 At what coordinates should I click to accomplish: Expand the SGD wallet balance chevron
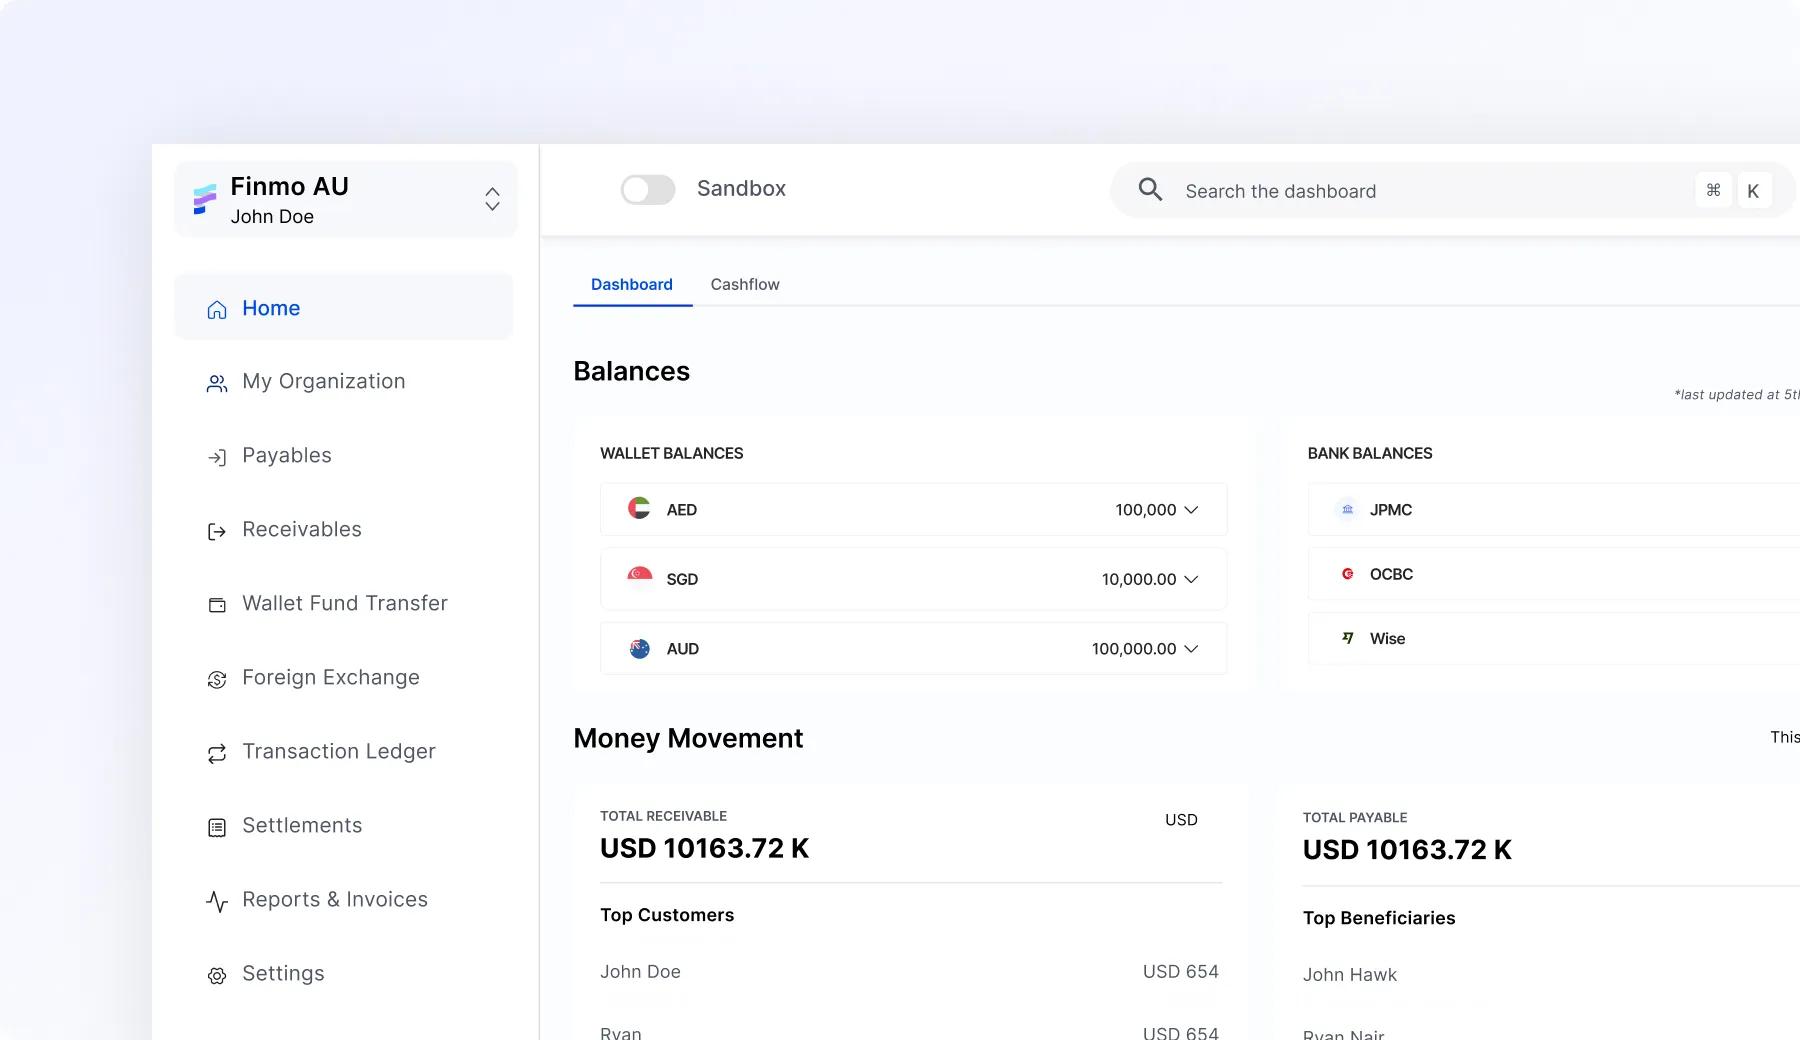click(x=1191, y=579)
